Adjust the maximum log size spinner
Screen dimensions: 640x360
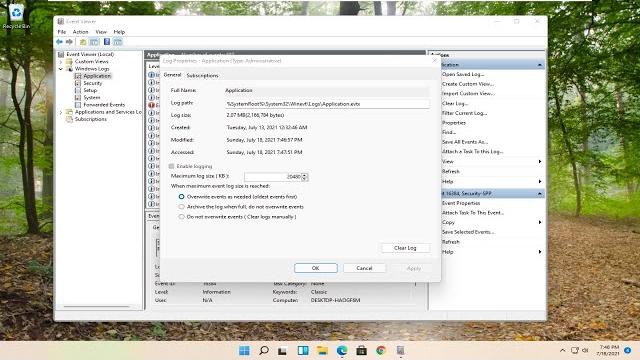click(304, 177)
